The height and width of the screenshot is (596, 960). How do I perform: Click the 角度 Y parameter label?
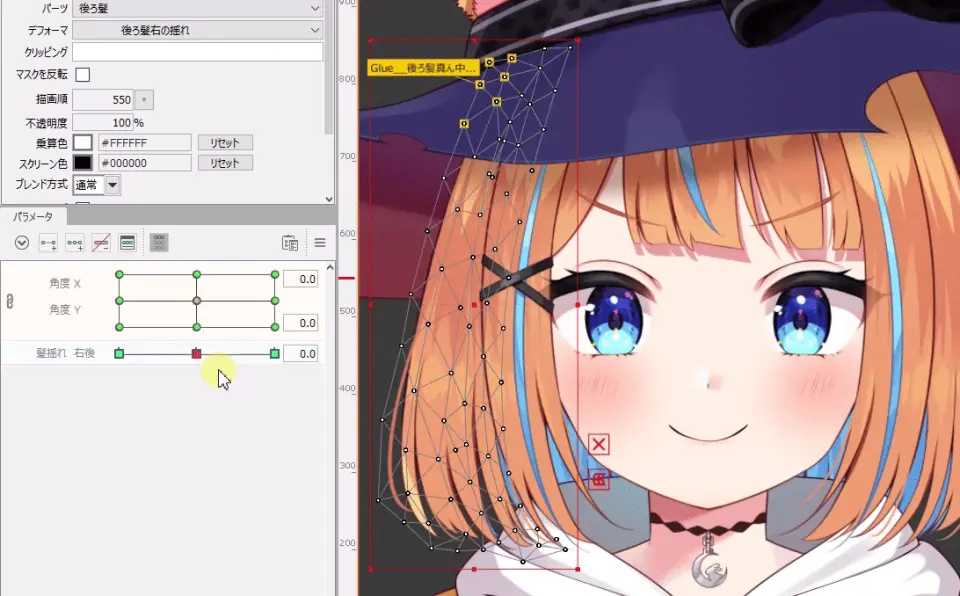point(65,310)
